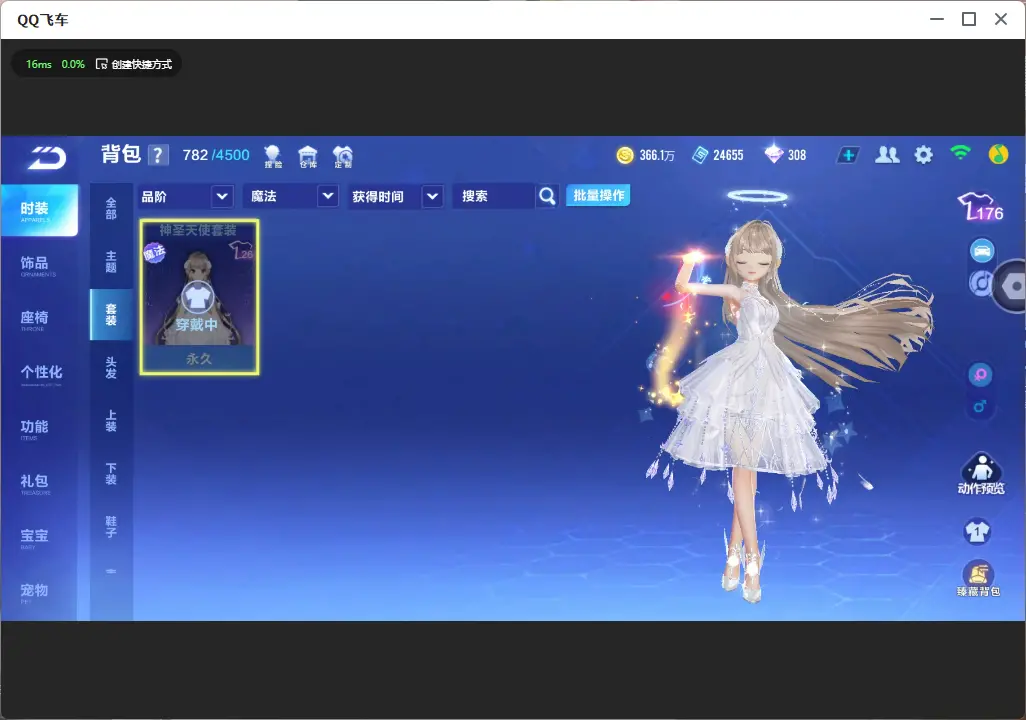Minimize the QQ飞车 window

pos(937,20)
